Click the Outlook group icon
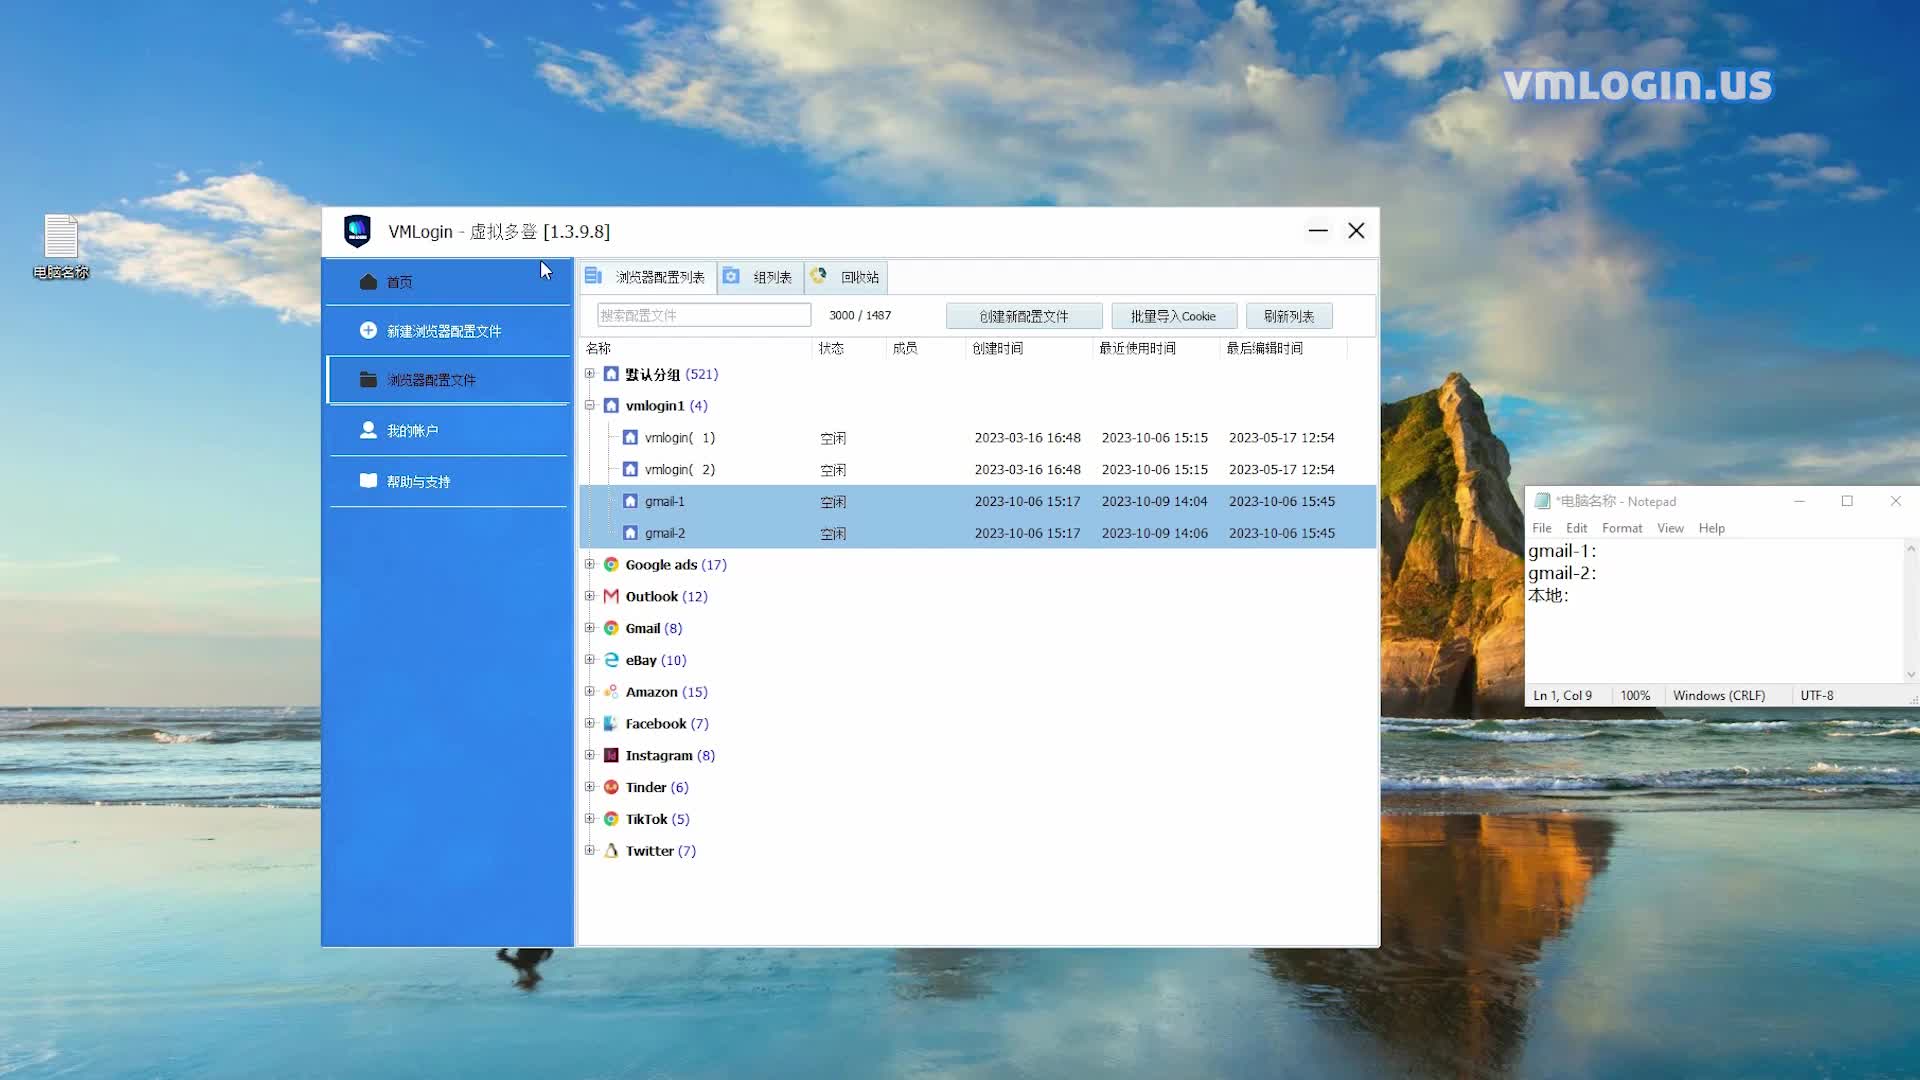 [611, 596]
